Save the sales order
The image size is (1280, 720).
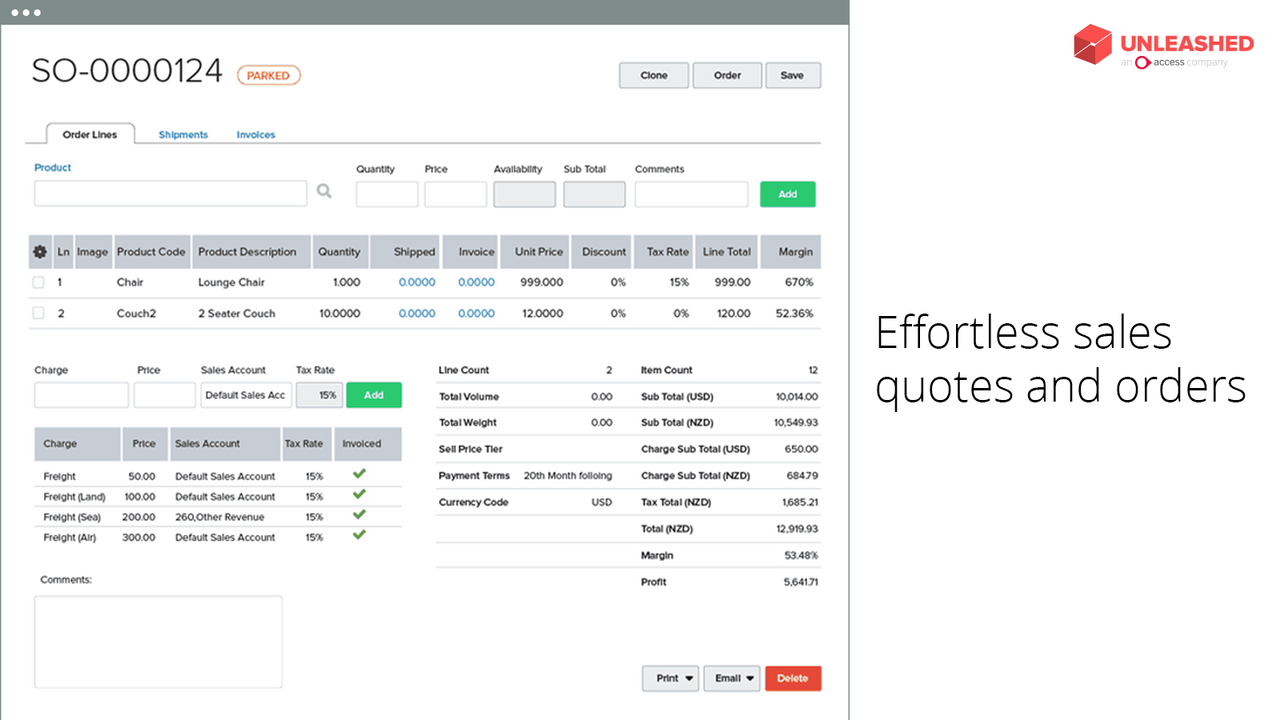[x=793, y=75]
